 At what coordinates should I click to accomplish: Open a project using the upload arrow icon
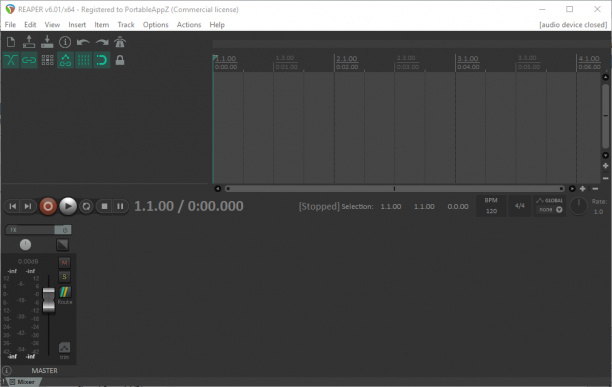pyautogui.click(x=29, y=42)
